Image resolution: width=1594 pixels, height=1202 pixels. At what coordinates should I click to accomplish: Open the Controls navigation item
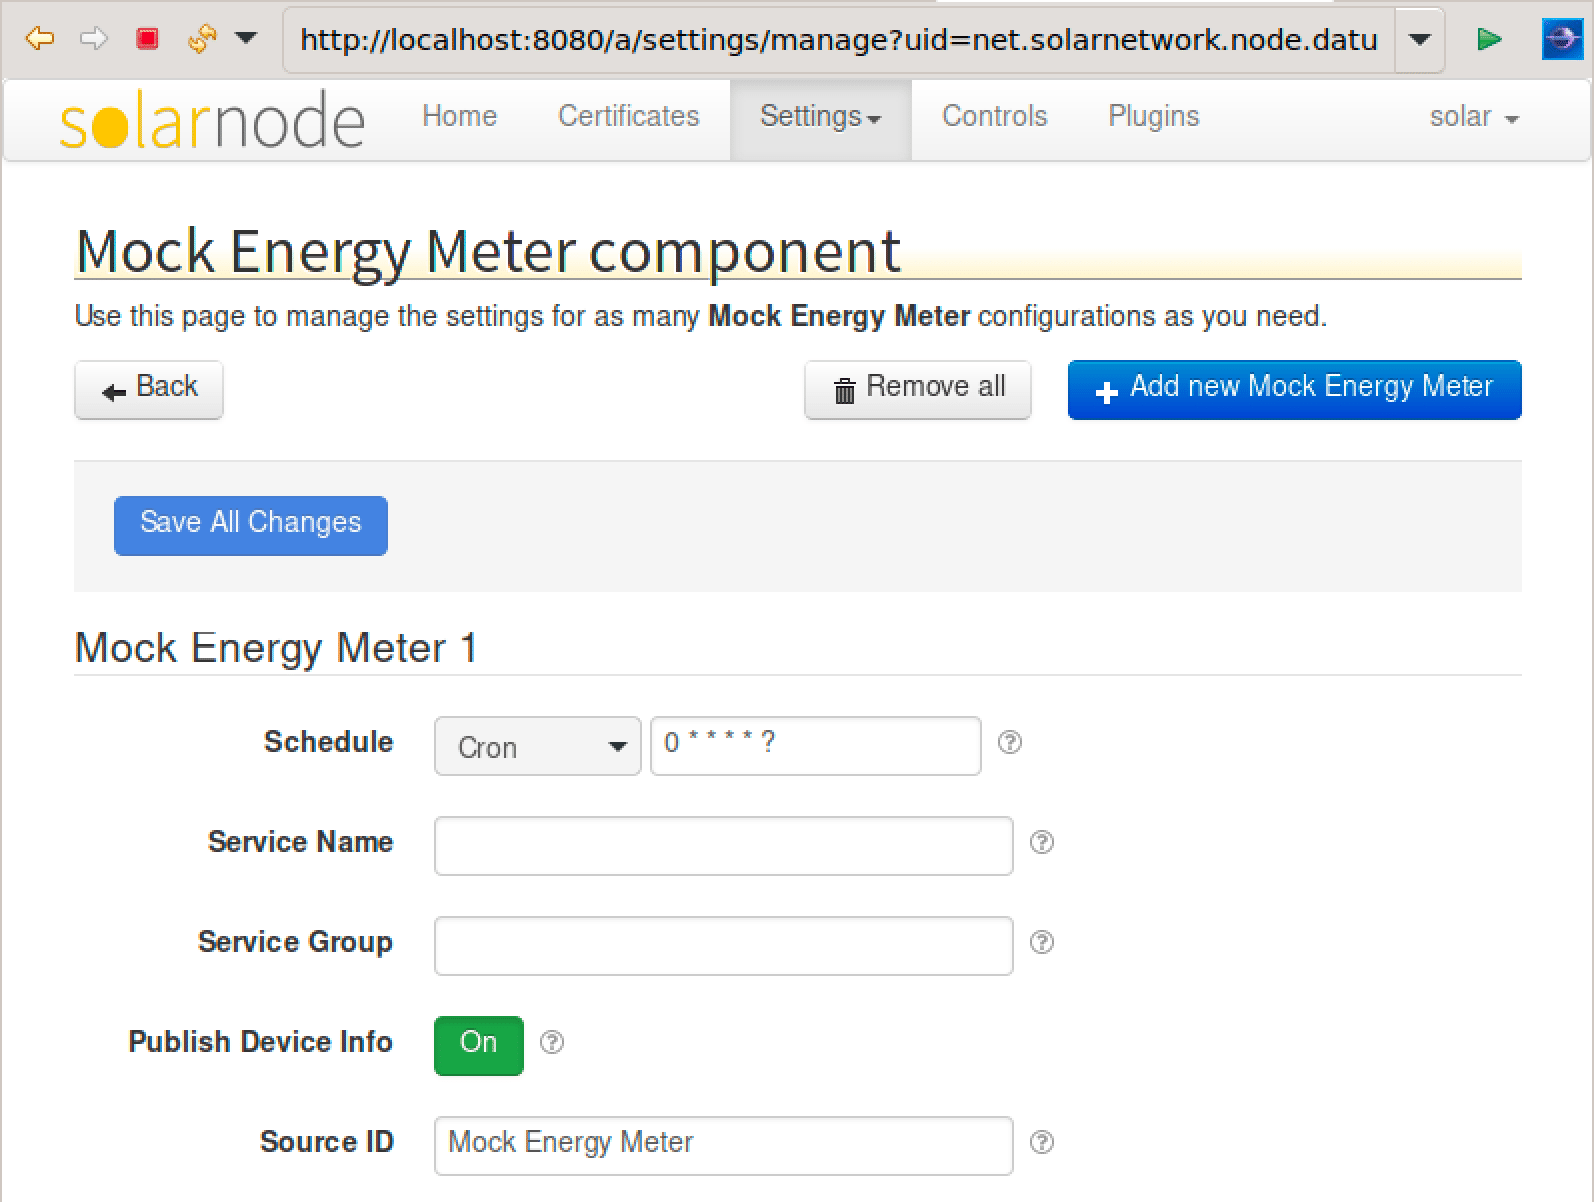[994, 117]
